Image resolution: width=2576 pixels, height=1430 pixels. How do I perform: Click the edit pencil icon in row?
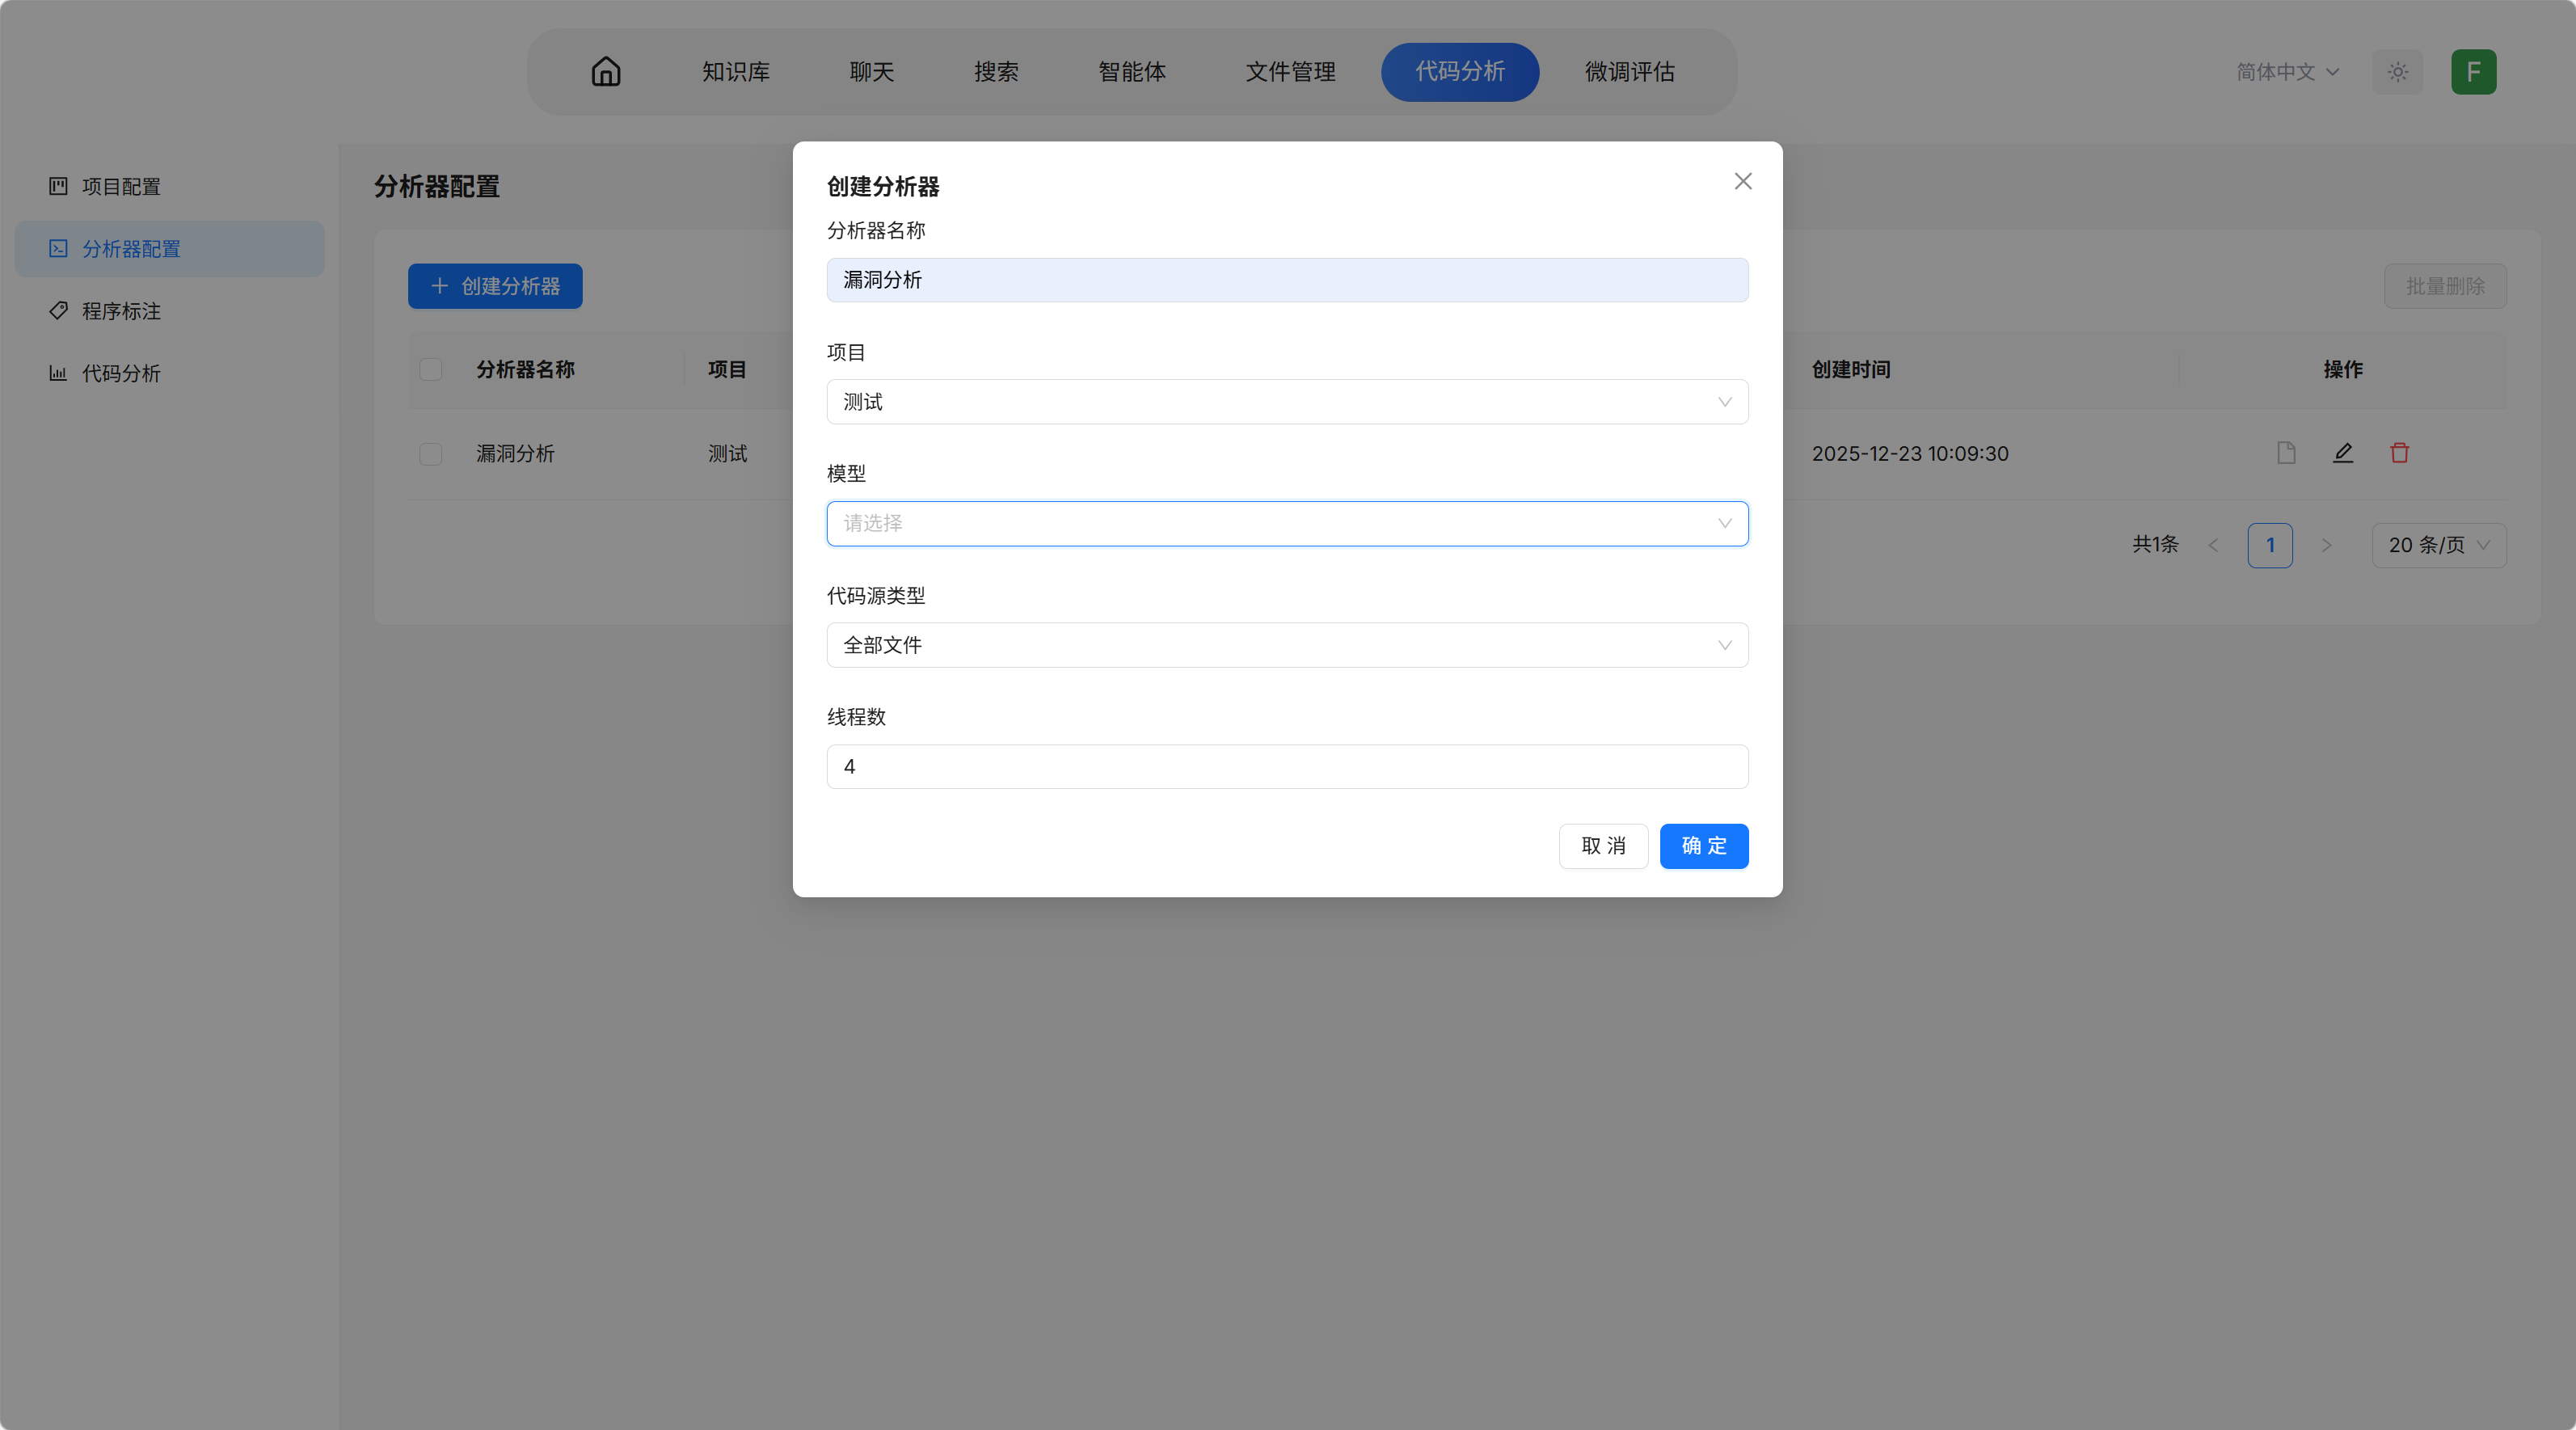tap(2343, 453)
